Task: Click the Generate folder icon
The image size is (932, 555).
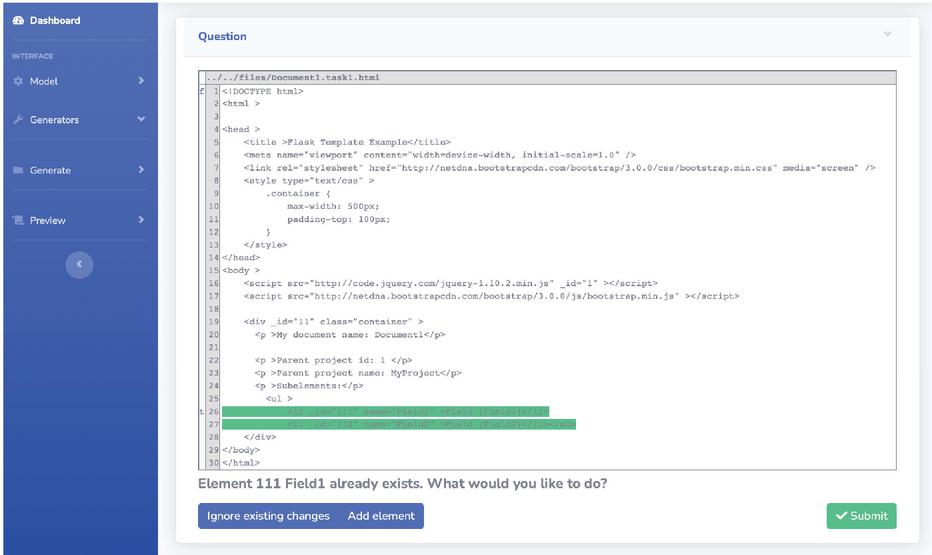Action: coord(18,170)
